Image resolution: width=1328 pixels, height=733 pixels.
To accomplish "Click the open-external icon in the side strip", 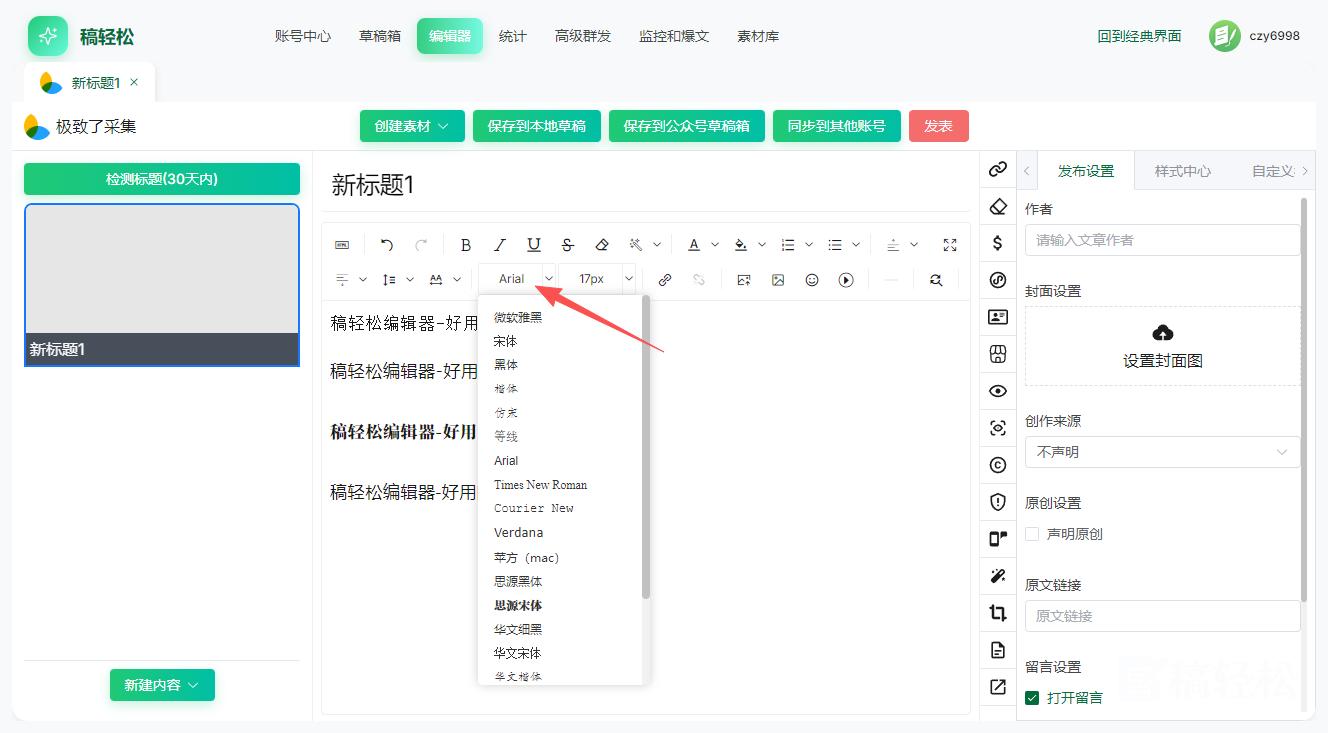I will click(x=998, y=687).
